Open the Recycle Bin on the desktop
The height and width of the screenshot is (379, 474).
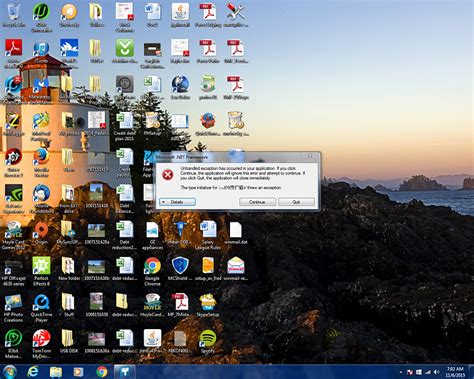[13, 15]
